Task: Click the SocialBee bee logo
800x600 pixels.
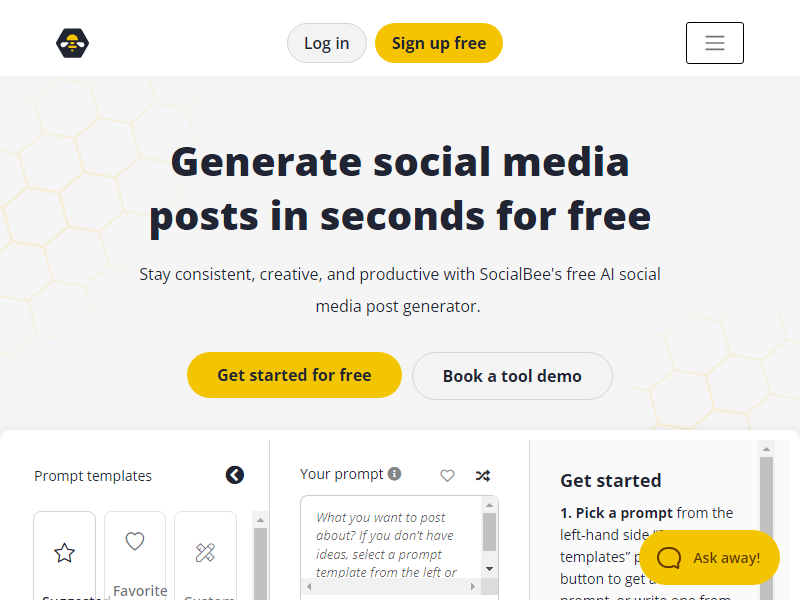Action: (73, 43)
